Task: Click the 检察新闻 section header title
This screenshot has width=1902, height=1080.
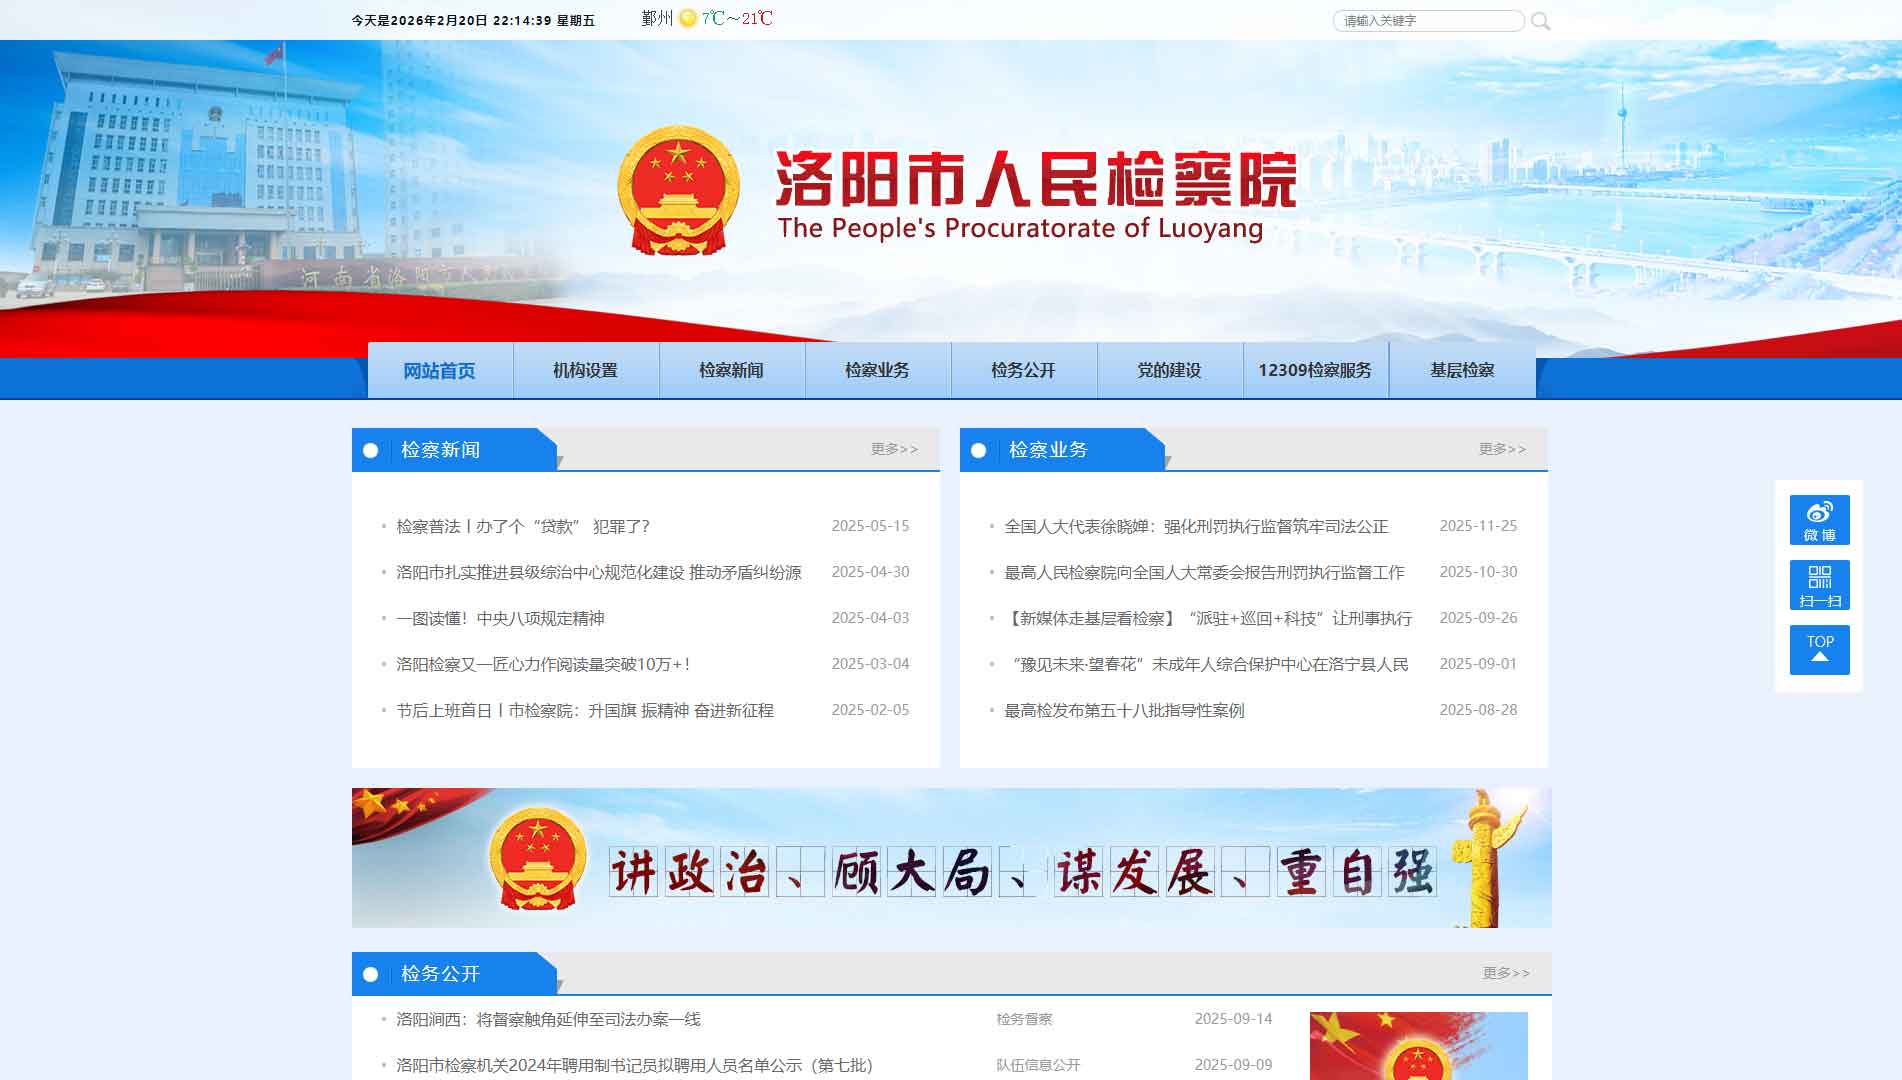Action: coord(440,450)
